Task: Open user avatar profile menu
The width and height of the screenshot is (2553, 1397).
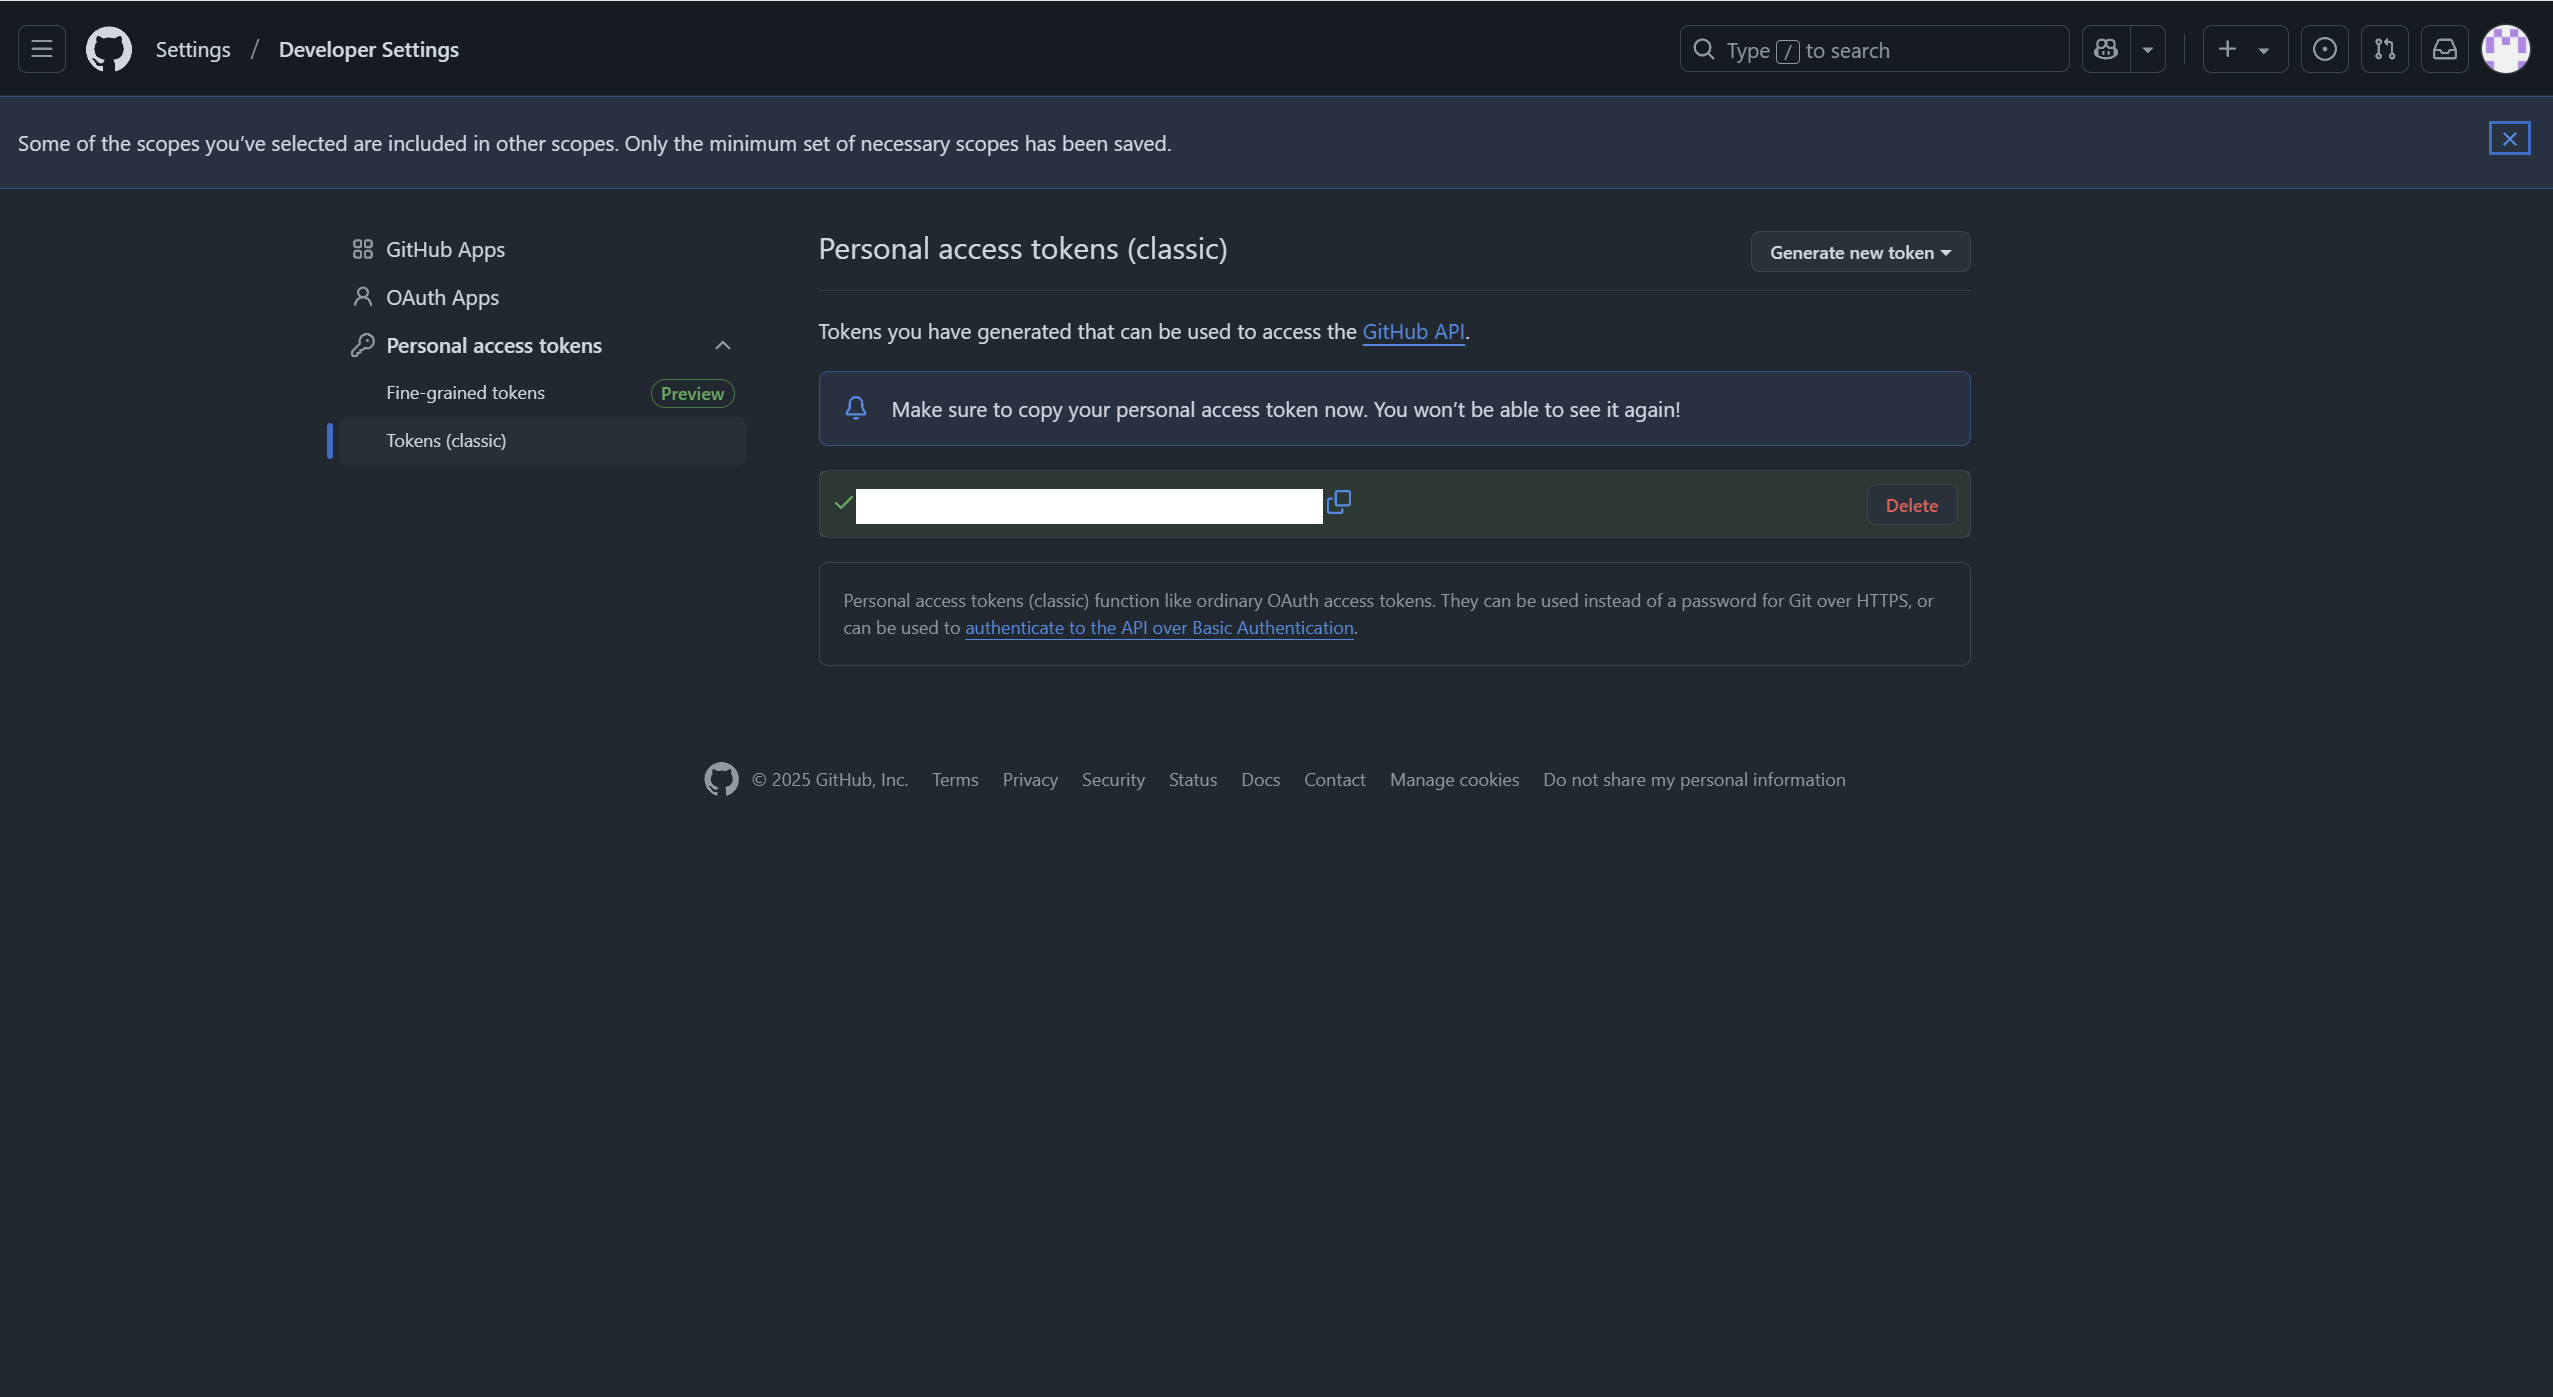Action: click(2506, 49)
